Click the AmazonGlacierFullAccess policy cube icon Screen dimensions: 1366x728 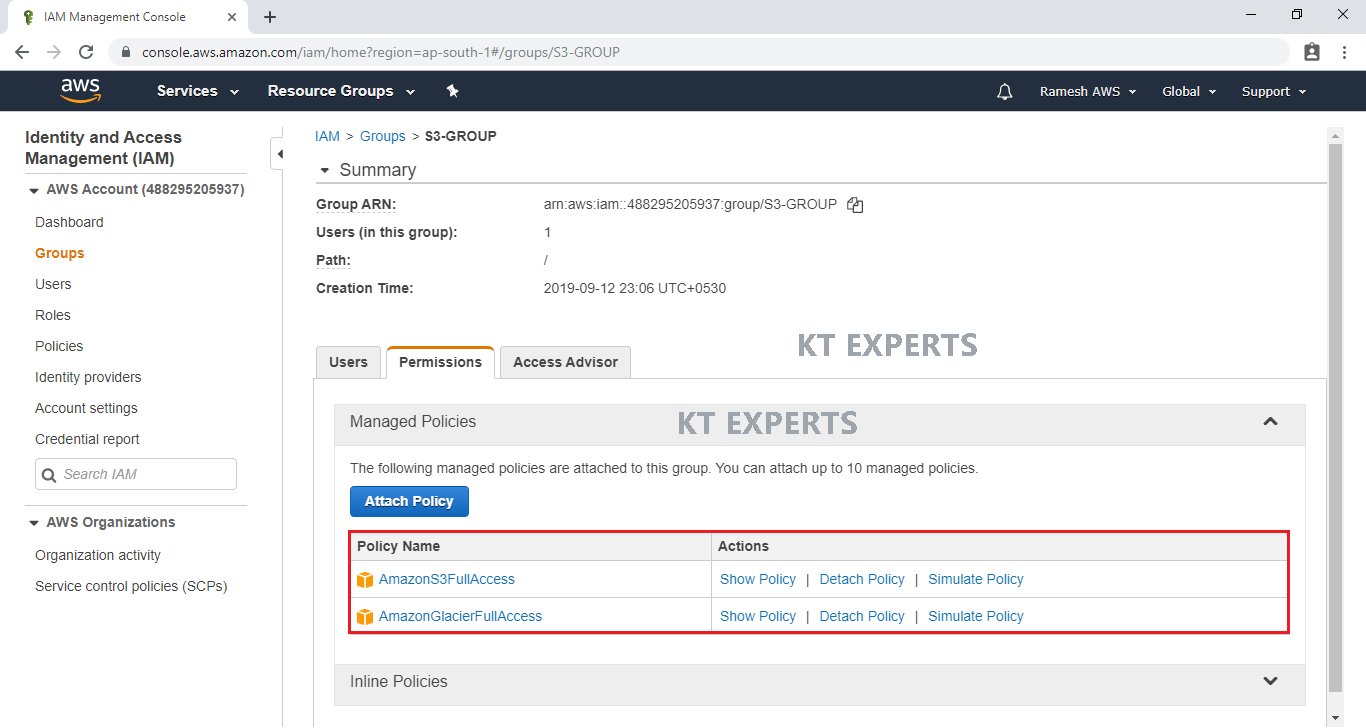[x=365, y=617]
